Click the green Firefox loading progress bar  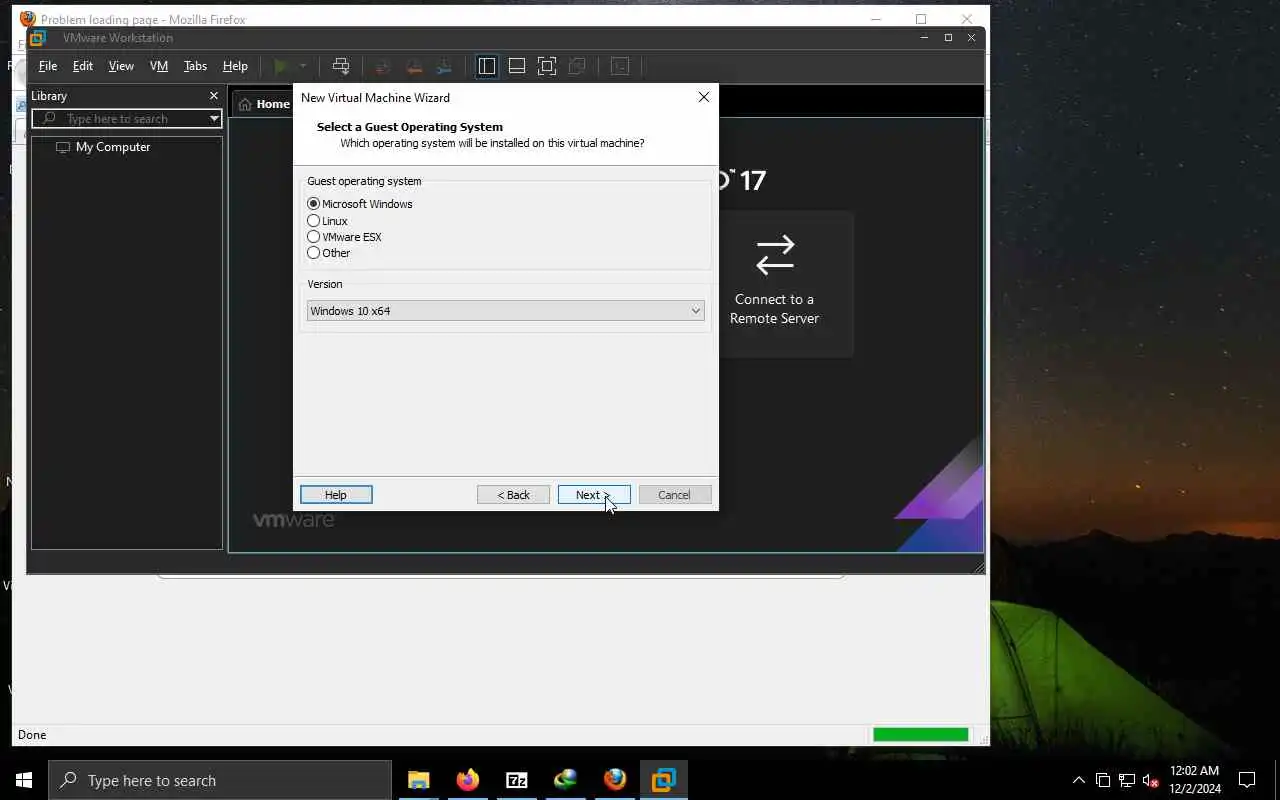[921, 734]
